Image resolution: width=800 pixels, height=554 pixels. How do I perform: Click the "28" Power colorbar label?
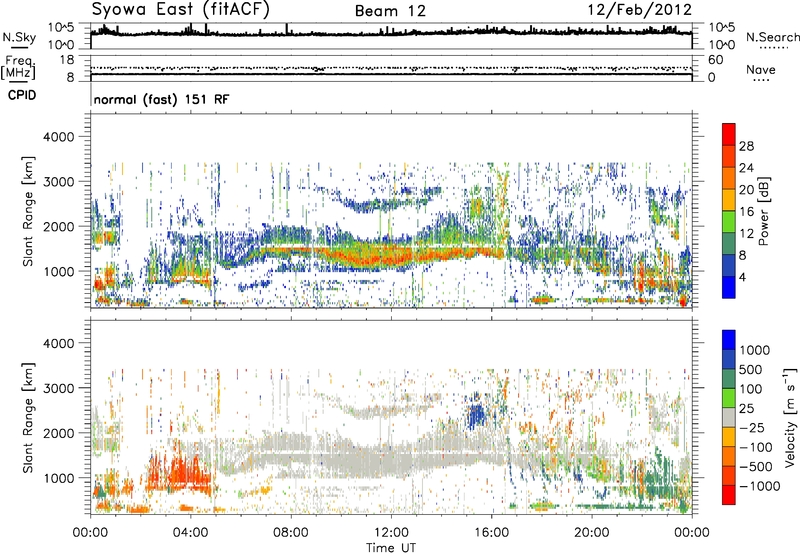tap(746, 146)
